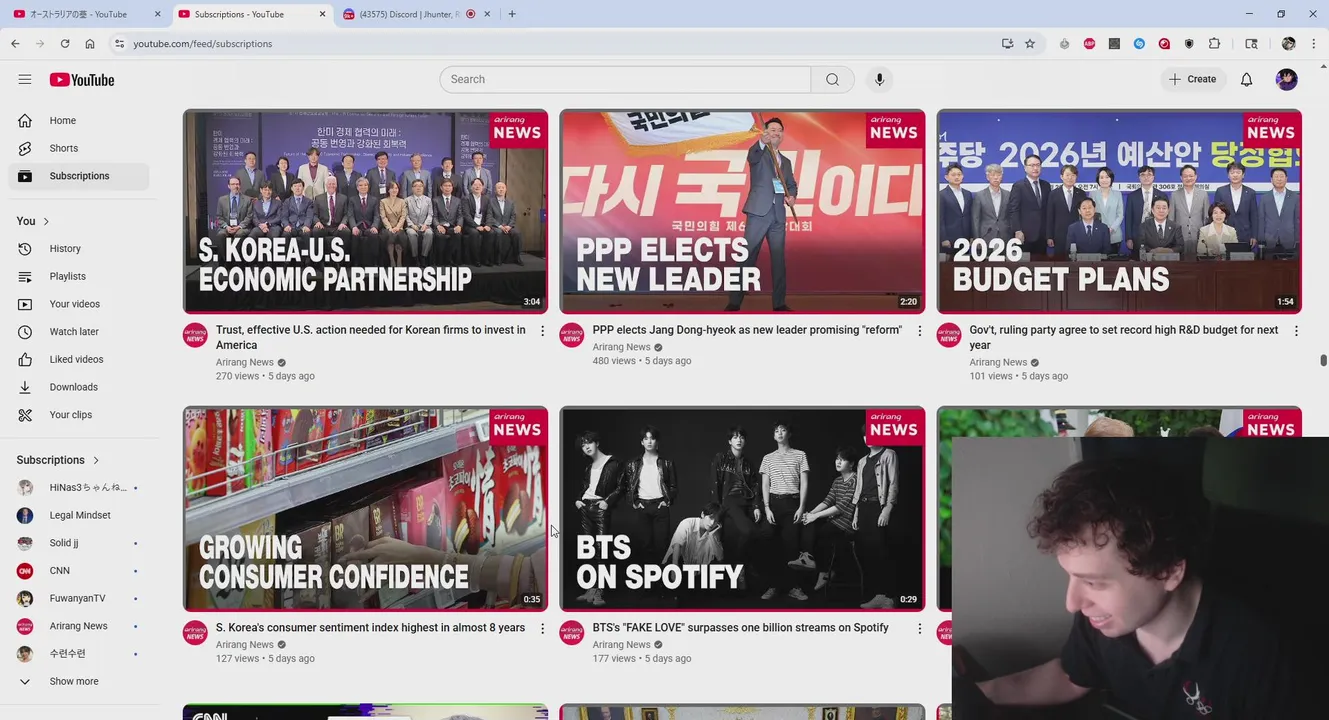Click the search magnifier button
The height and width of the screenshot is (720, 1329).
[x=832, y=79]
